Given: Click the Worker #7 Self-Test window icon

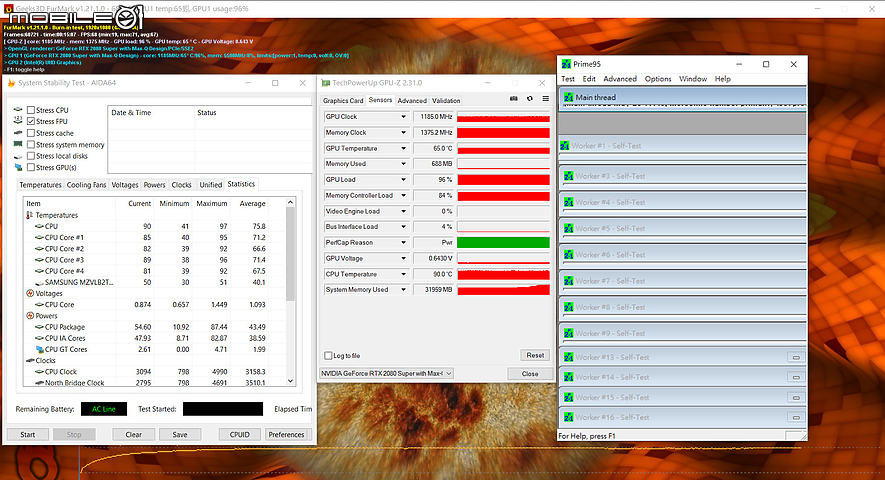Looking at the screenshot, I should point(568,281).
